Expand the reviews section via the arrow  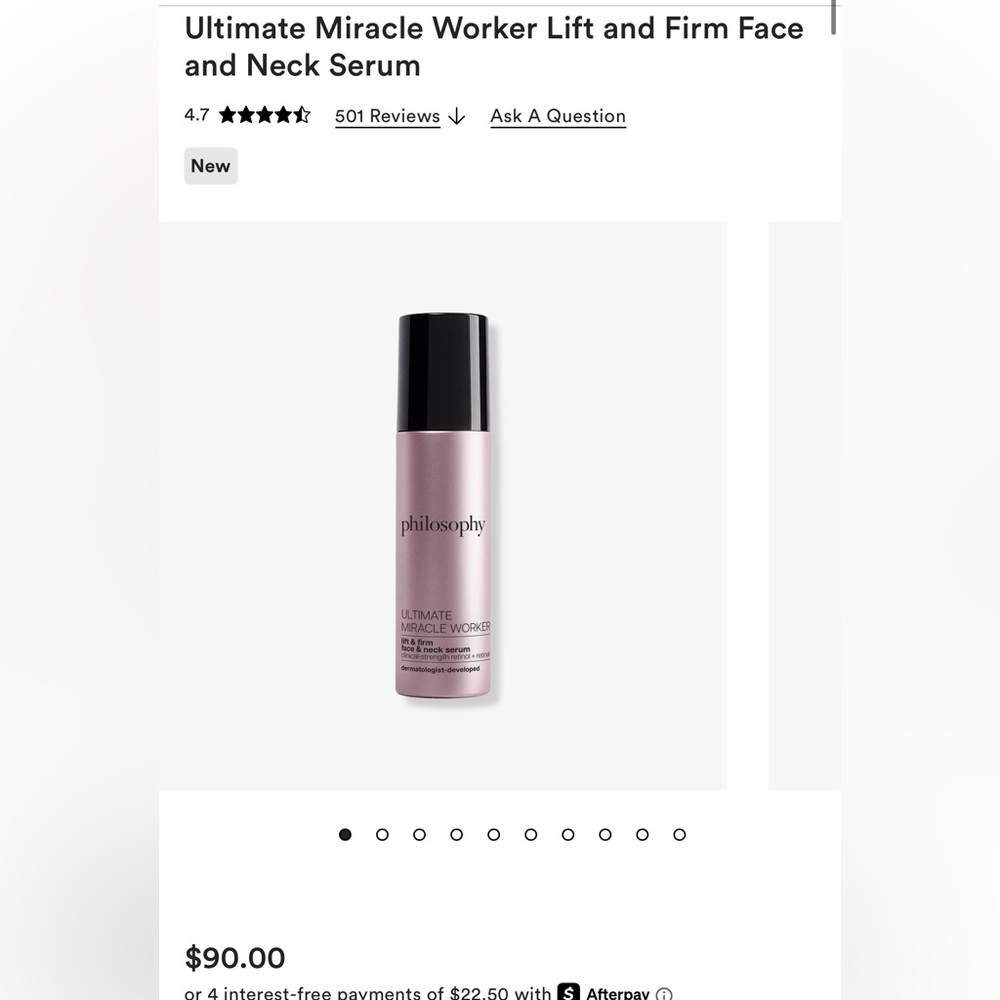click(x=457, y=116)
